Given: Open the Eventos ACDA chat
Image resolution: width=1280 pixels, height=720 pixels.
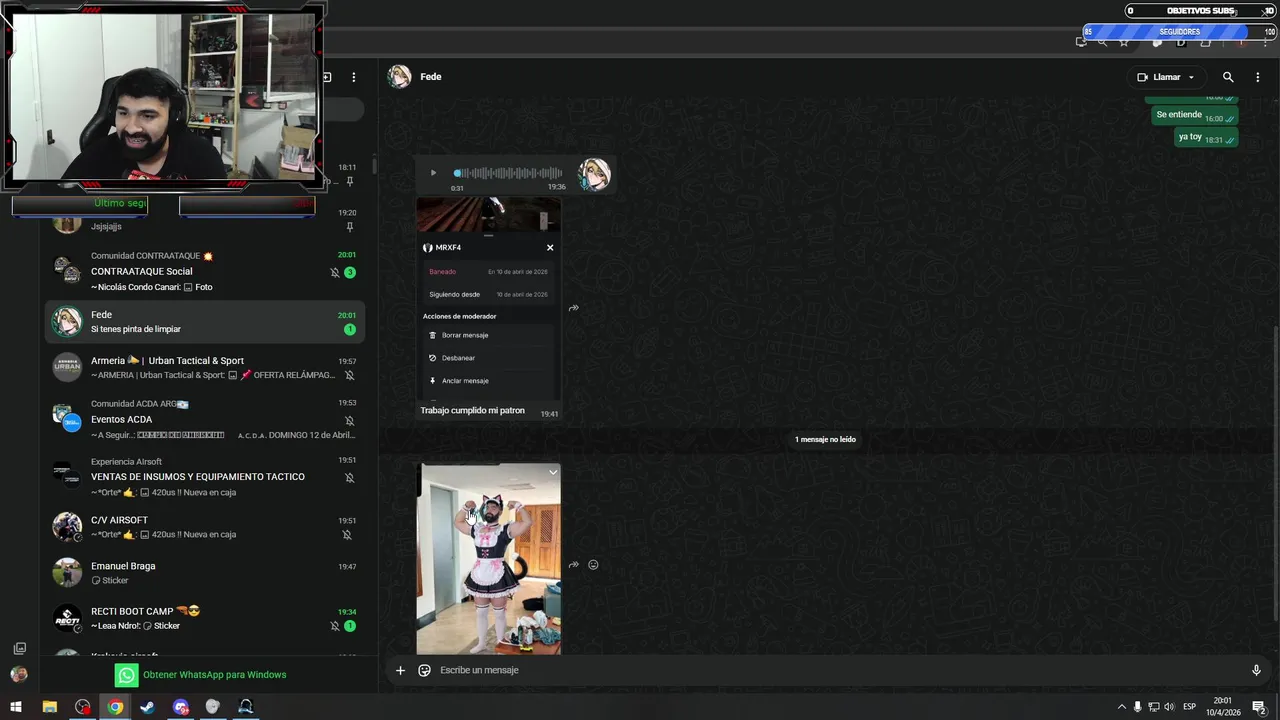Looking at the screenshot, I should pos(204,419).
